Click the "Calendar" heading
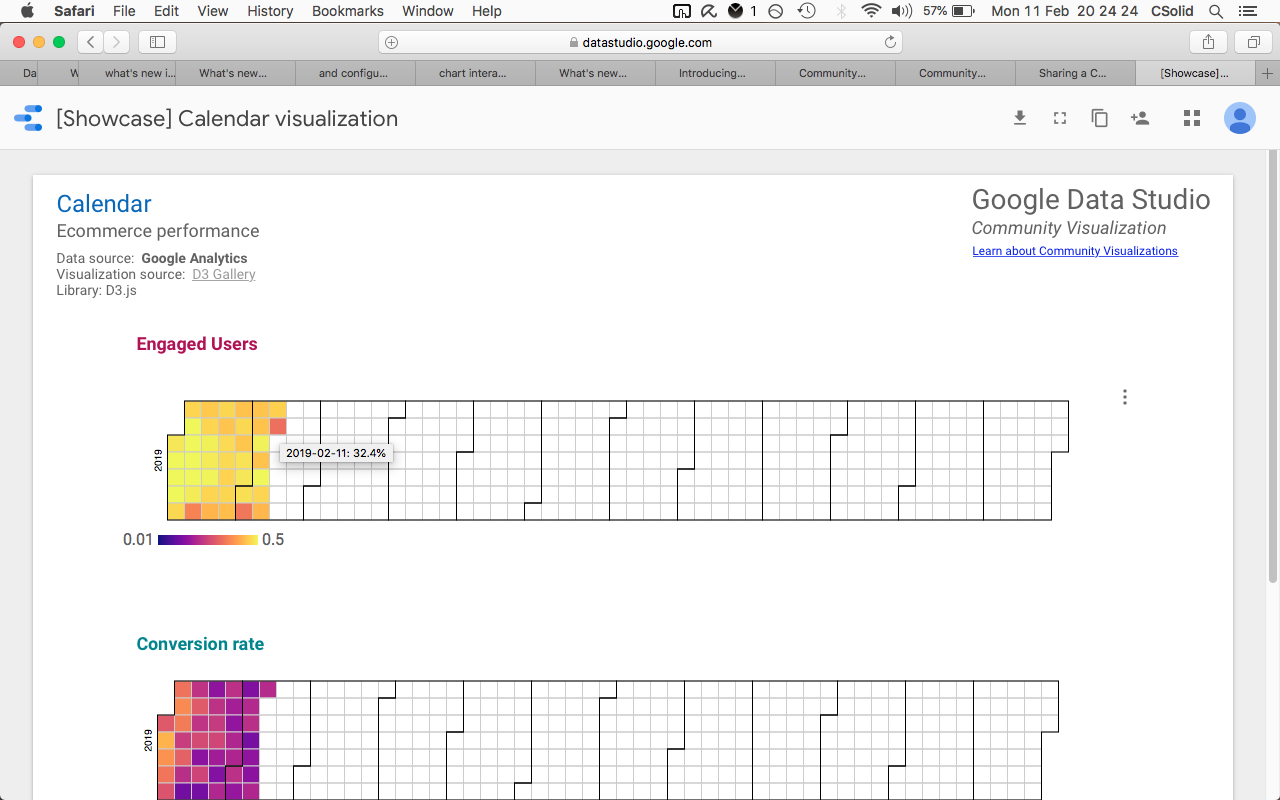Viewport: 1280px width, 800px height. click(x=104, y=204)
